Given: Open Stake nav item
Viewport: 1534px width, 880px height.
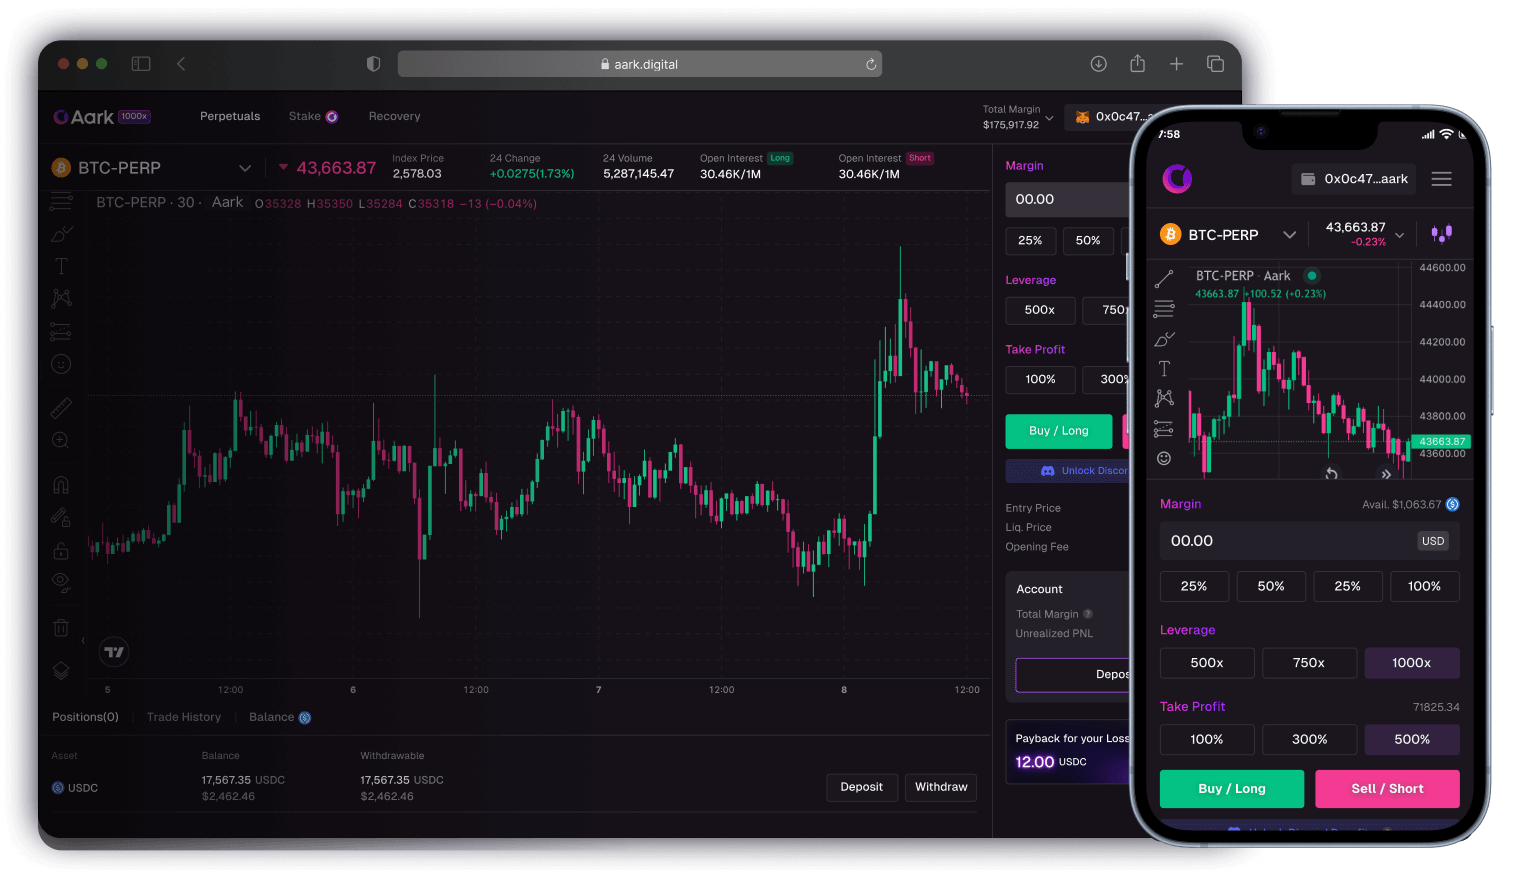Looking at the screenshot, I should [313, 117].
